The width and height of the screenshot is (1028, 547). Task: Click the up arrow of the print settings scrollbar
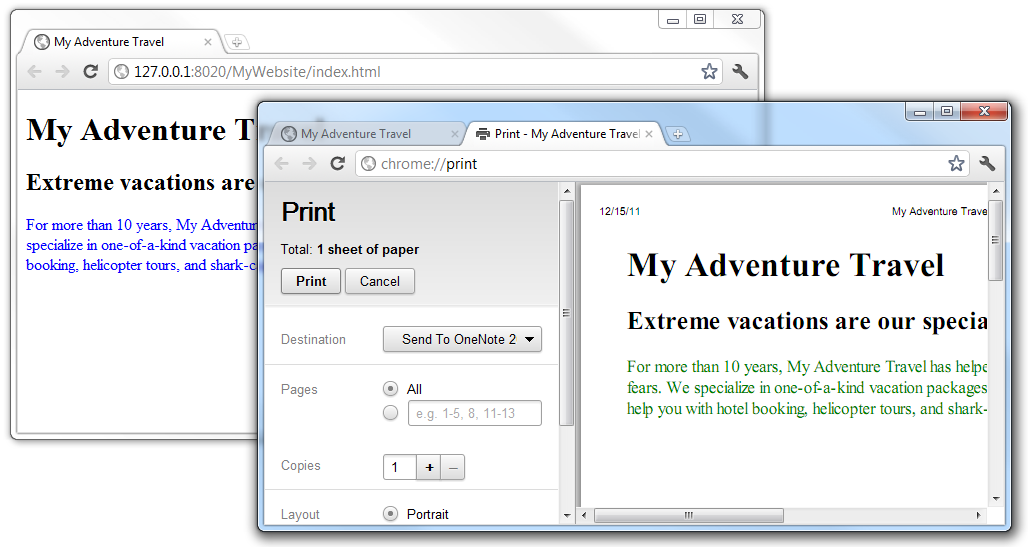point(566,191)
